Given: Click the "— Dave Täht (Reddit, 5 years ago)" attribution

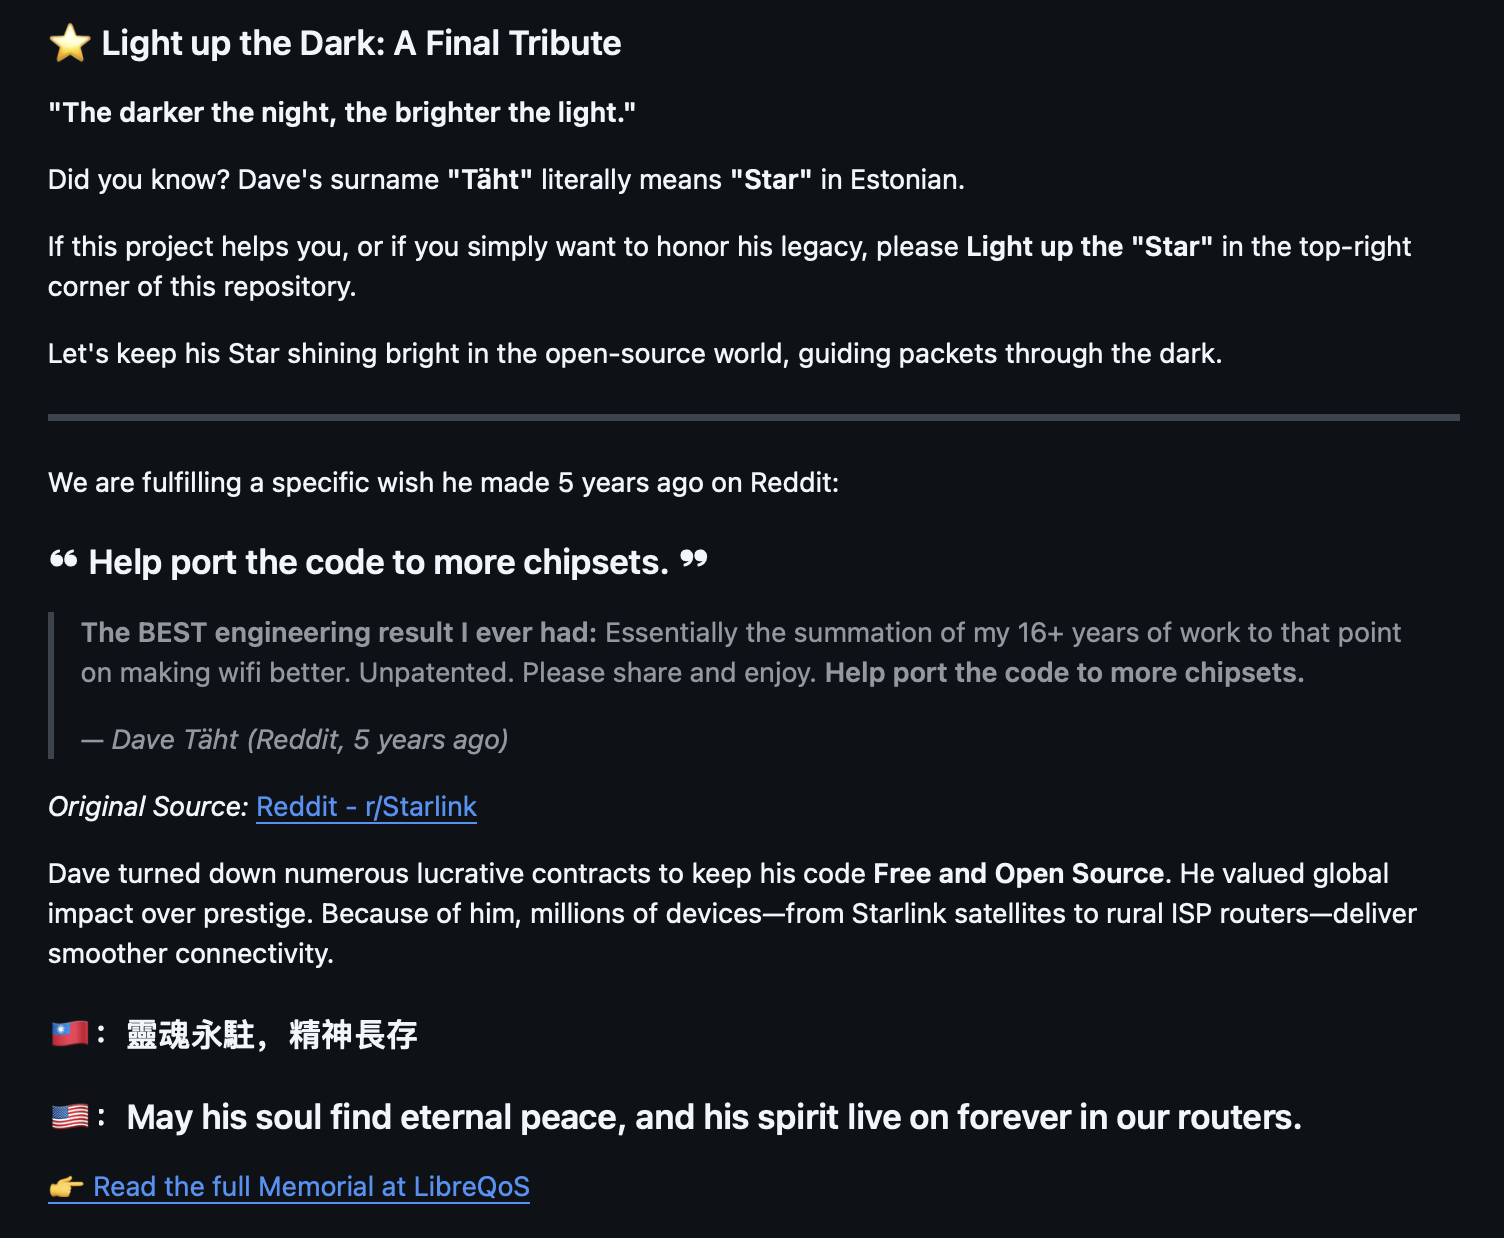Looking at the screenshot, I should click(x=295, y=740).
